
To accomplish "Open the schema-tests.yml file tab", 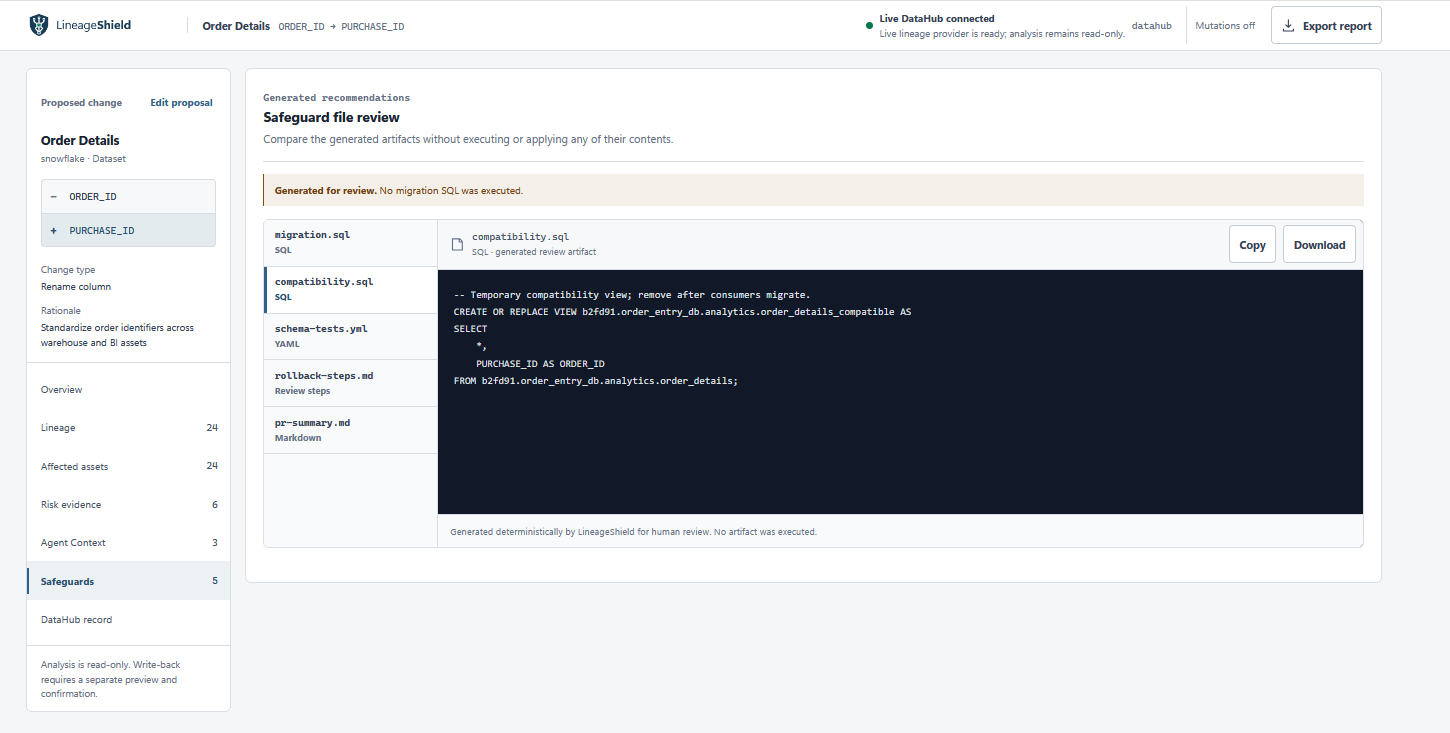I will (x=350, y=336).
